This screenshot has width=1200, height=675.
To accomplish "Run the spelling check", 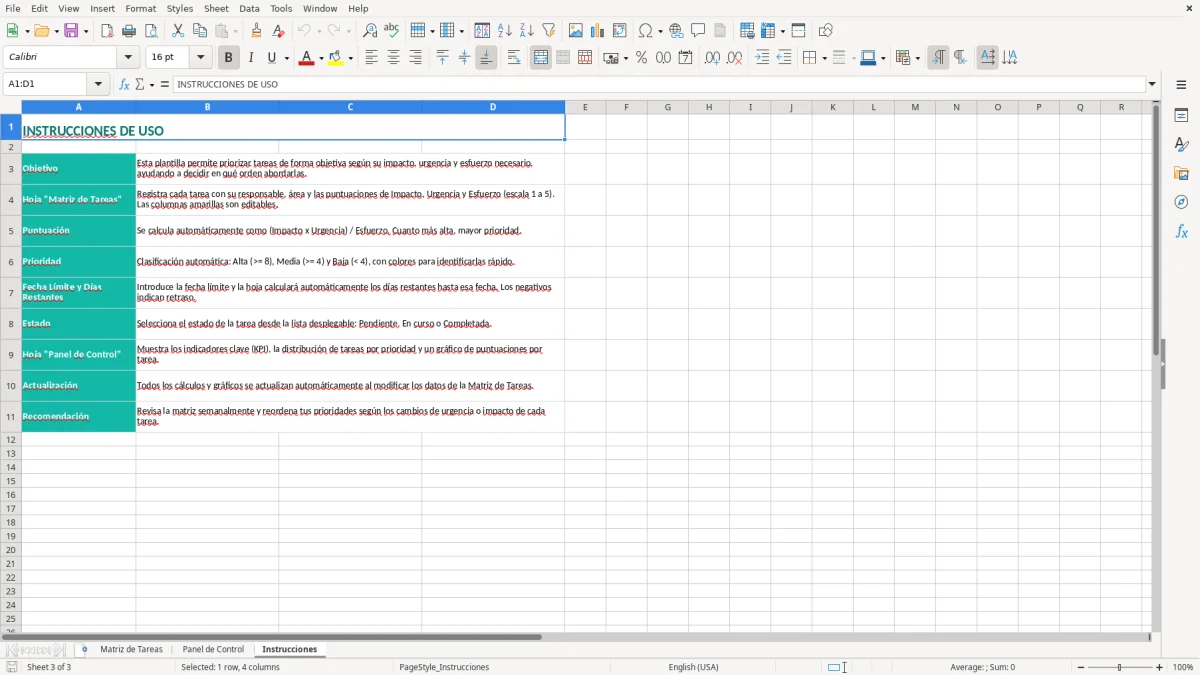I will pos(392,31).
